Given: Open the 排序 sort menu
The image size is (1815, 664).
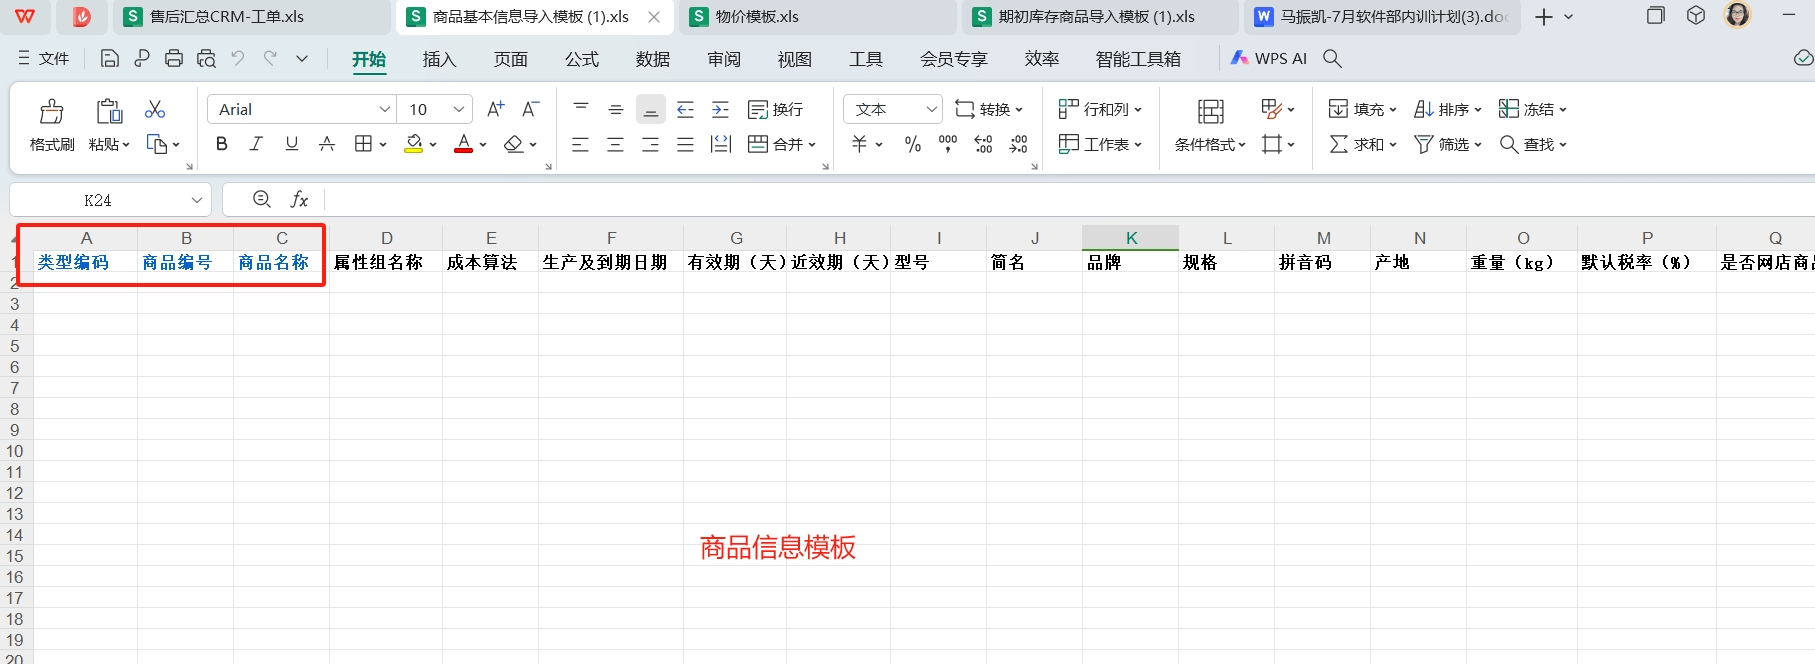Looking at the screenshot, I should pos(1447,109).
